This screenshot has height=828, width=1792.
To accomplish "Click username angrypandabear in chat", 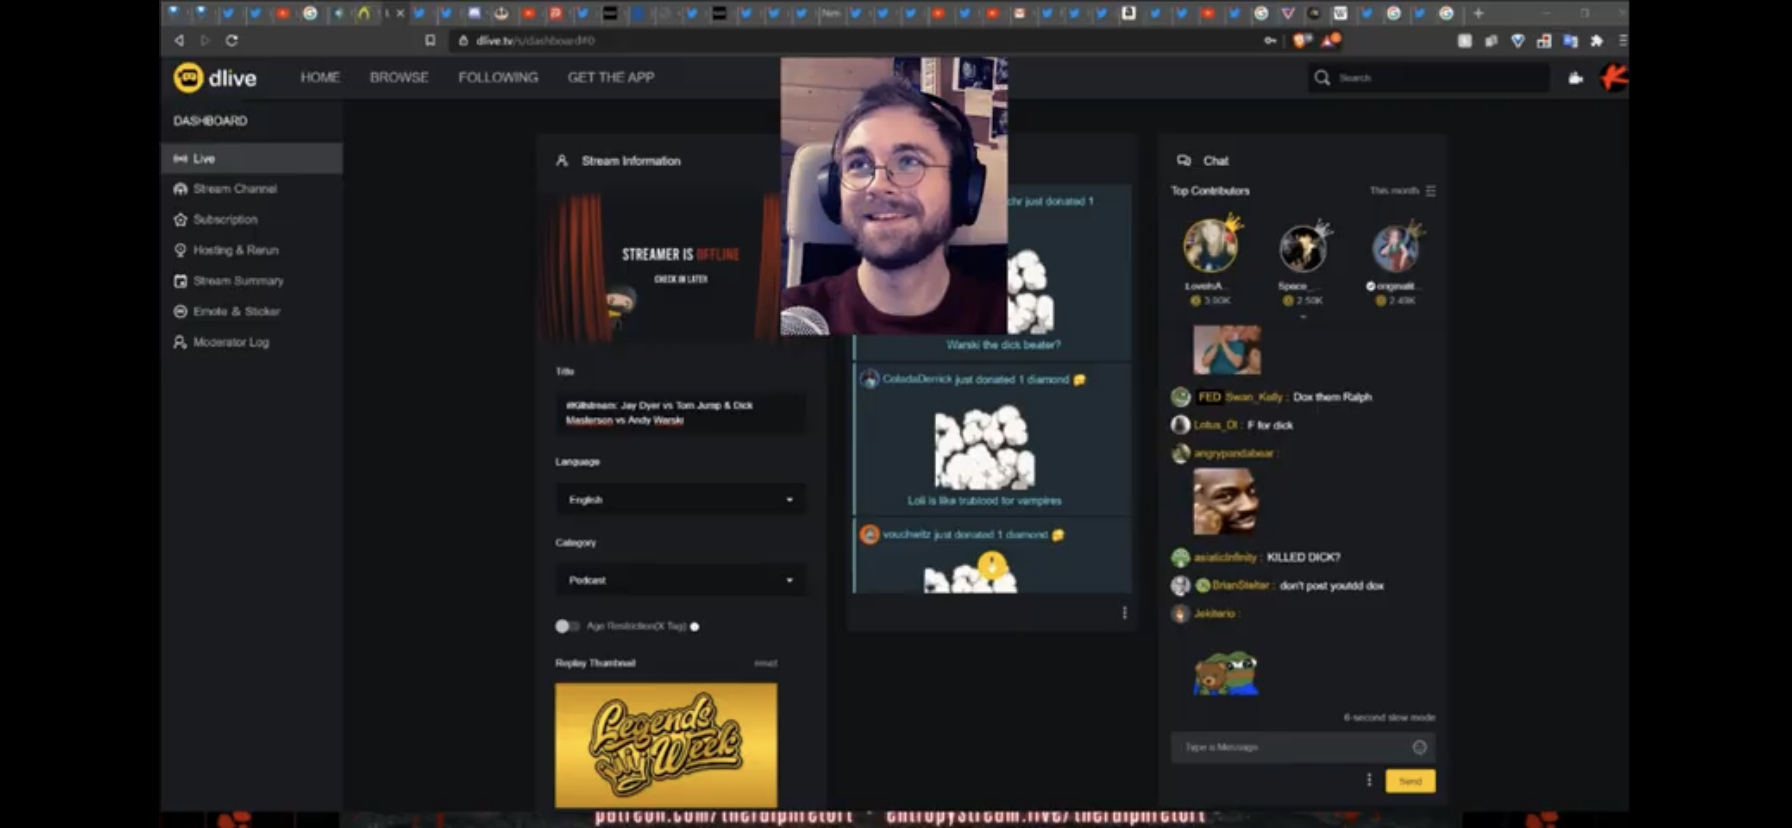I will (1234, 453).
